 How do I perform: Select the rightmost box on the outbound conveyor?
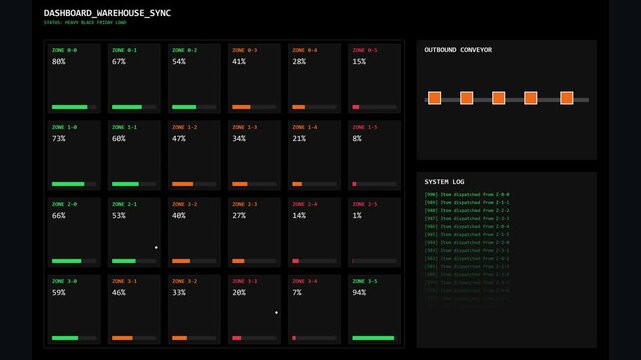pos(567,98)
